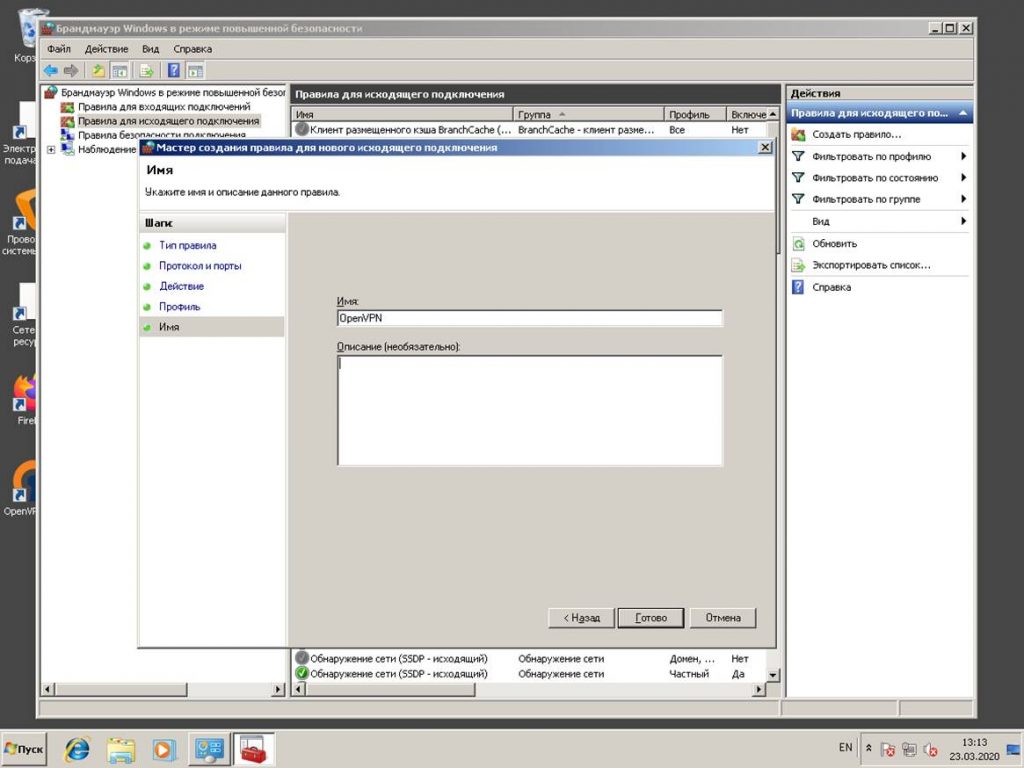Open the Справка menu
Screen dimensions: 1024x768
(x=193, y=49)
